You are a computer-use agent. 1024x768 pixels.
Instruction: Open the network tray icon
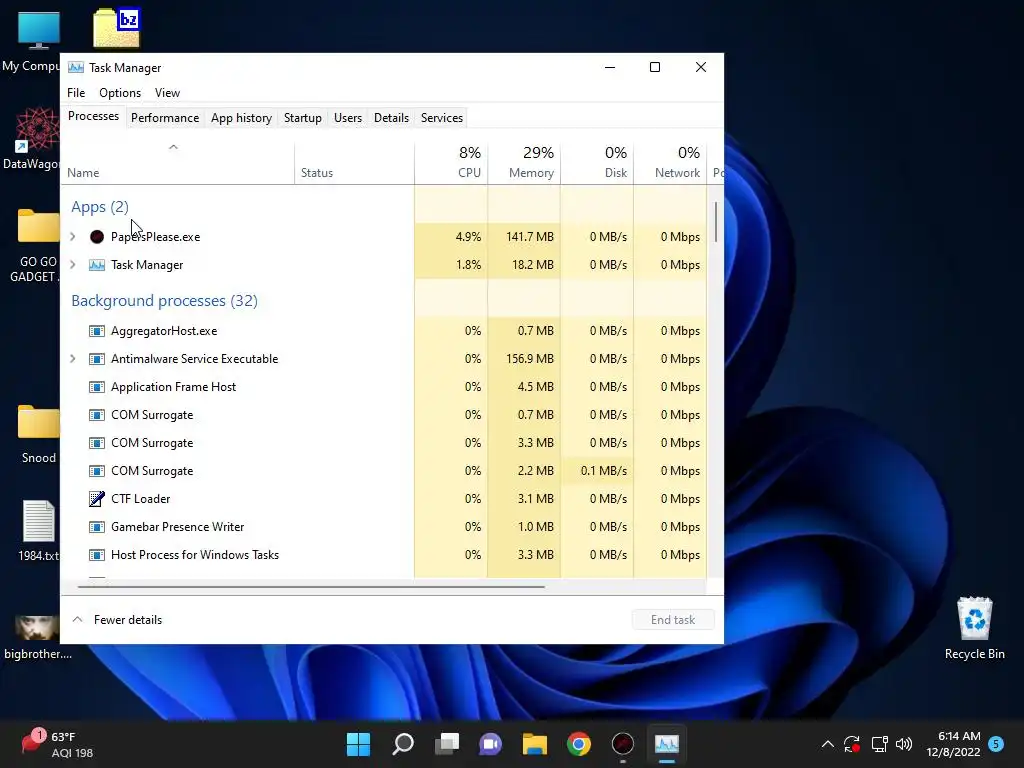point(879,744)
